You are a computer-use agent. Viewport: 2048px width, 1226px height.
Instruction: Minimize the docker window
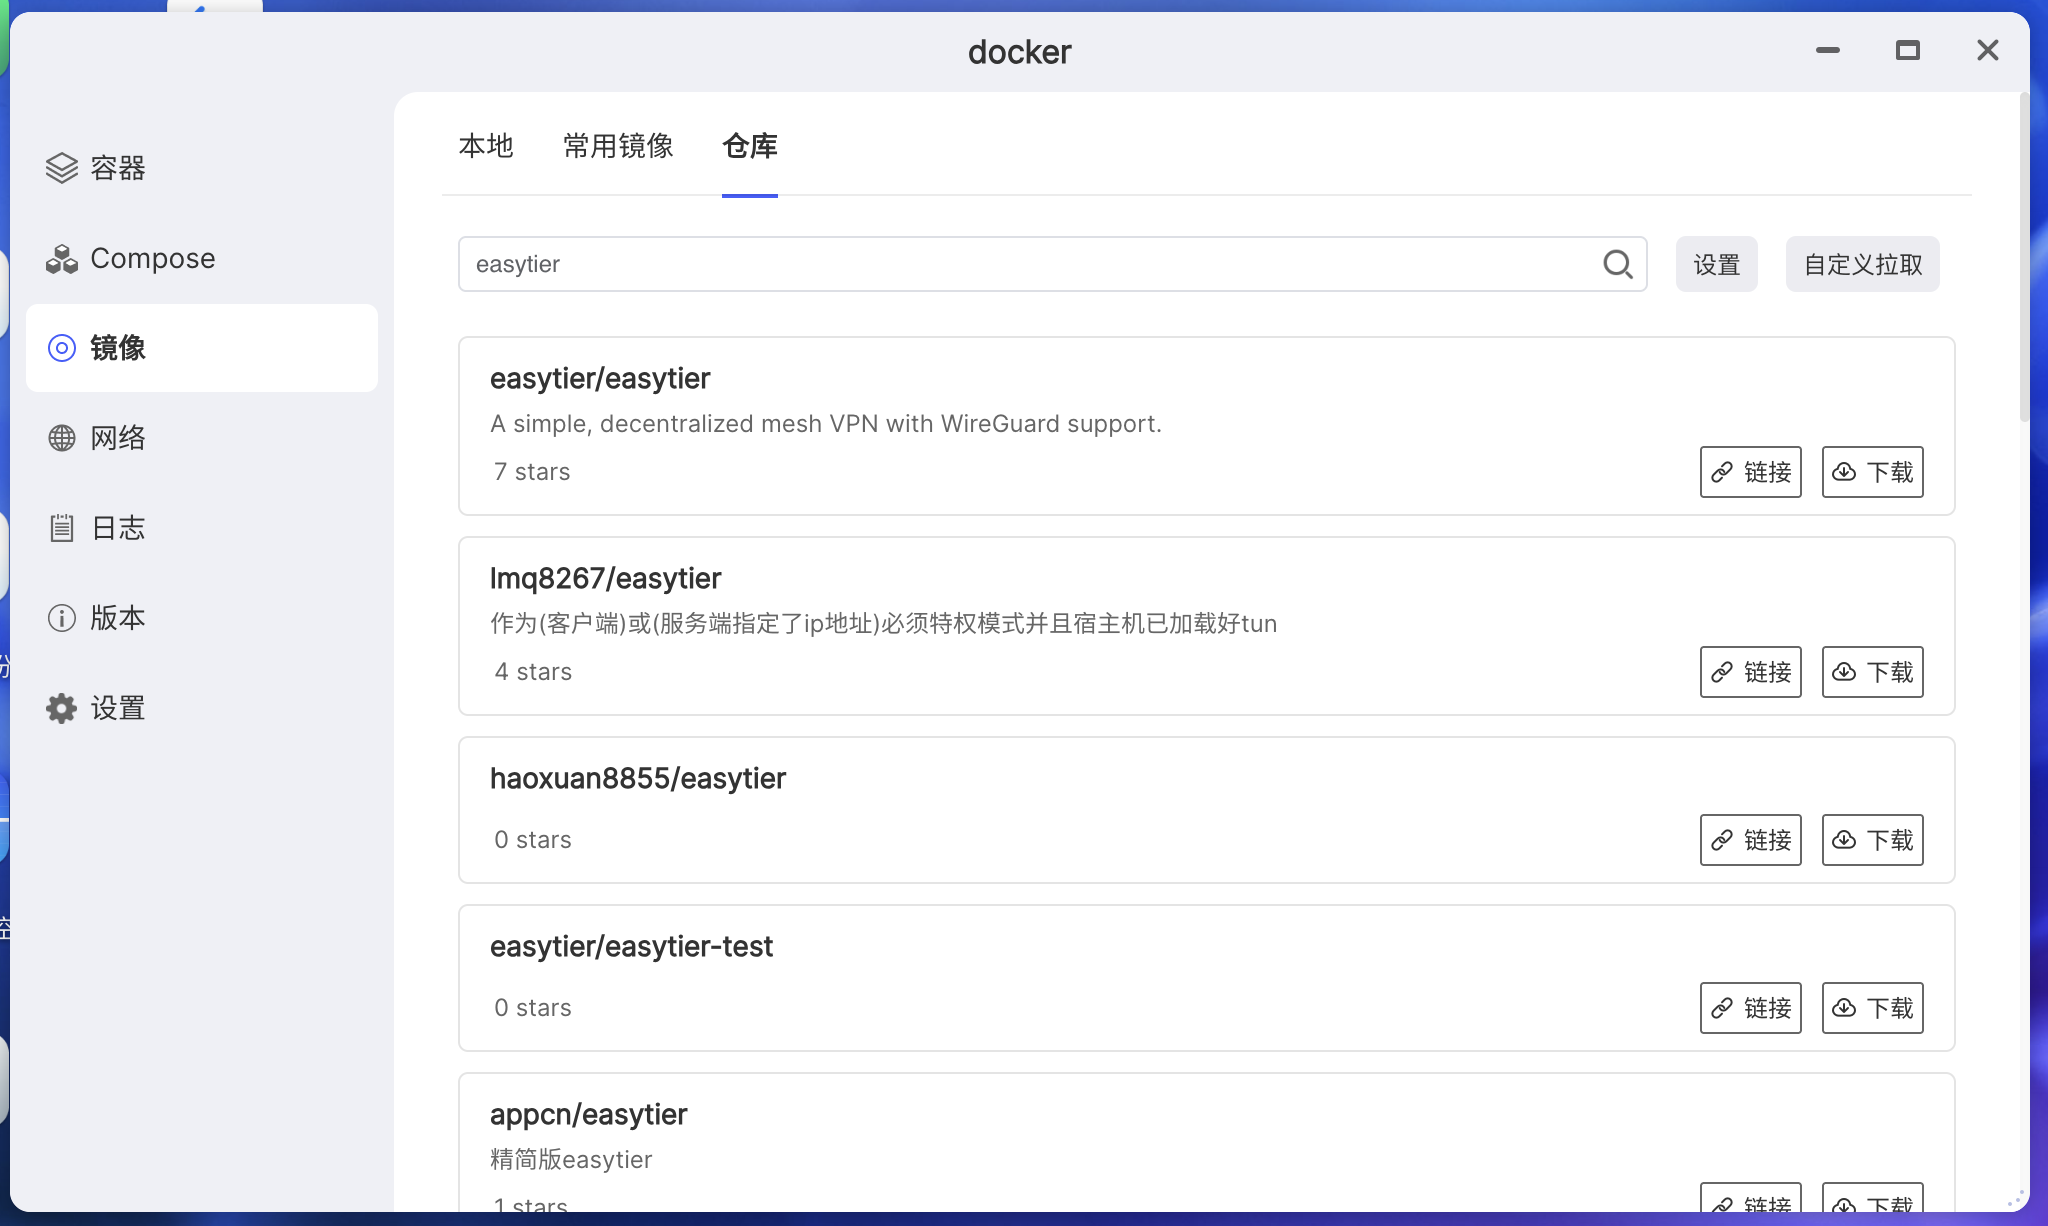[1828, 50]
